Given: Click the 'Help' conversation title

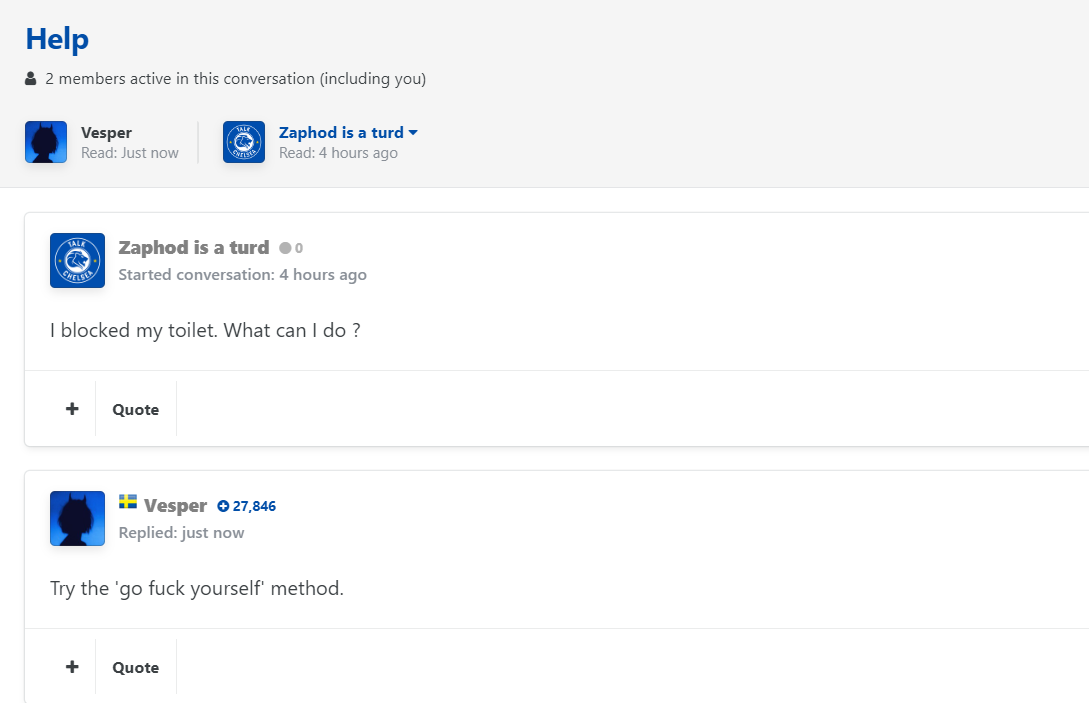Looking at the screenshot, I should (57, 39).
